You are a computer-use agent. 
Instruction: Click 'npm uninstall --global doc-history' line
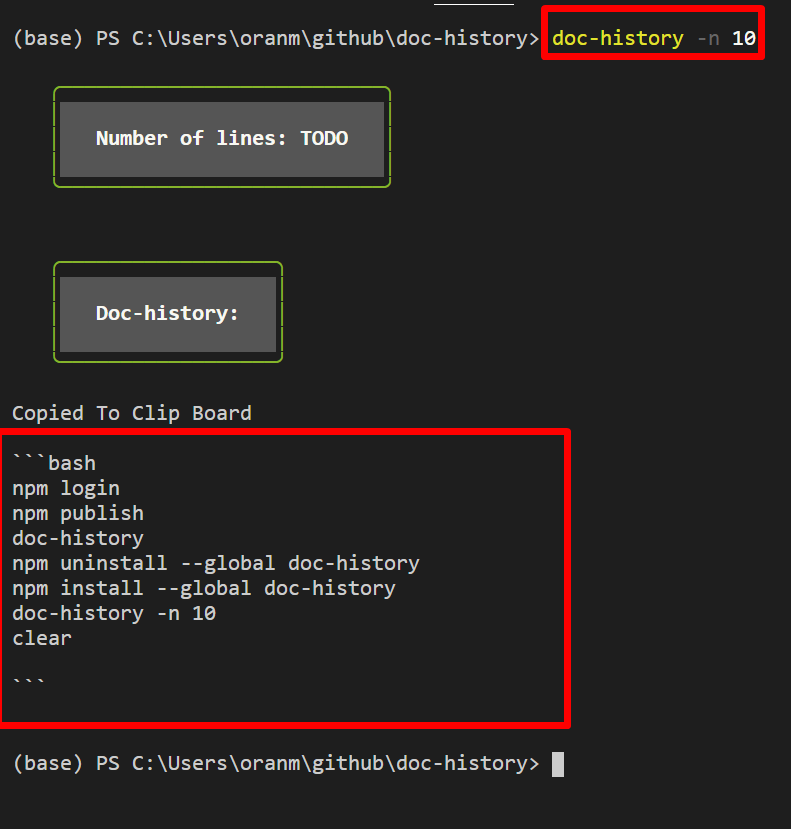click(x=216, y=563)
